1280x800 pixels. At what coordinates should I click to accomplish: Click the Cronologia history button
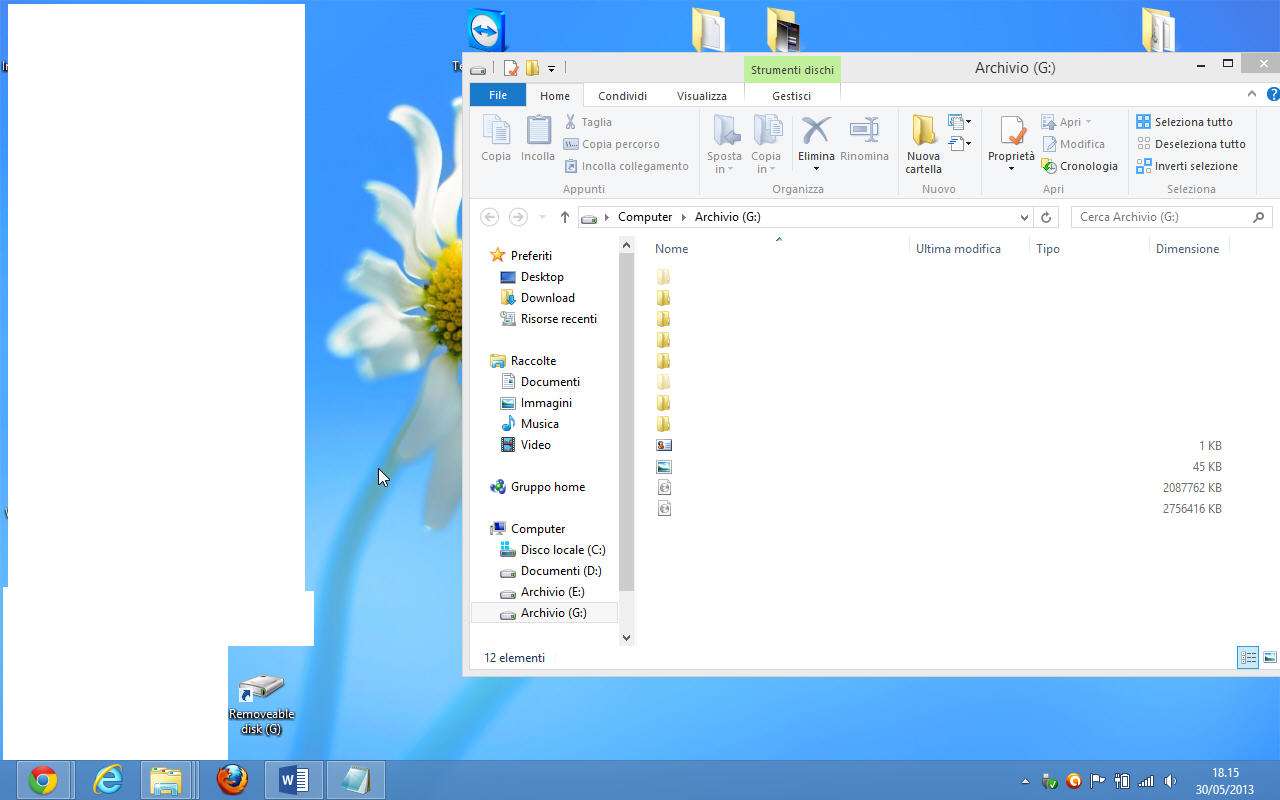[1080, 166]
